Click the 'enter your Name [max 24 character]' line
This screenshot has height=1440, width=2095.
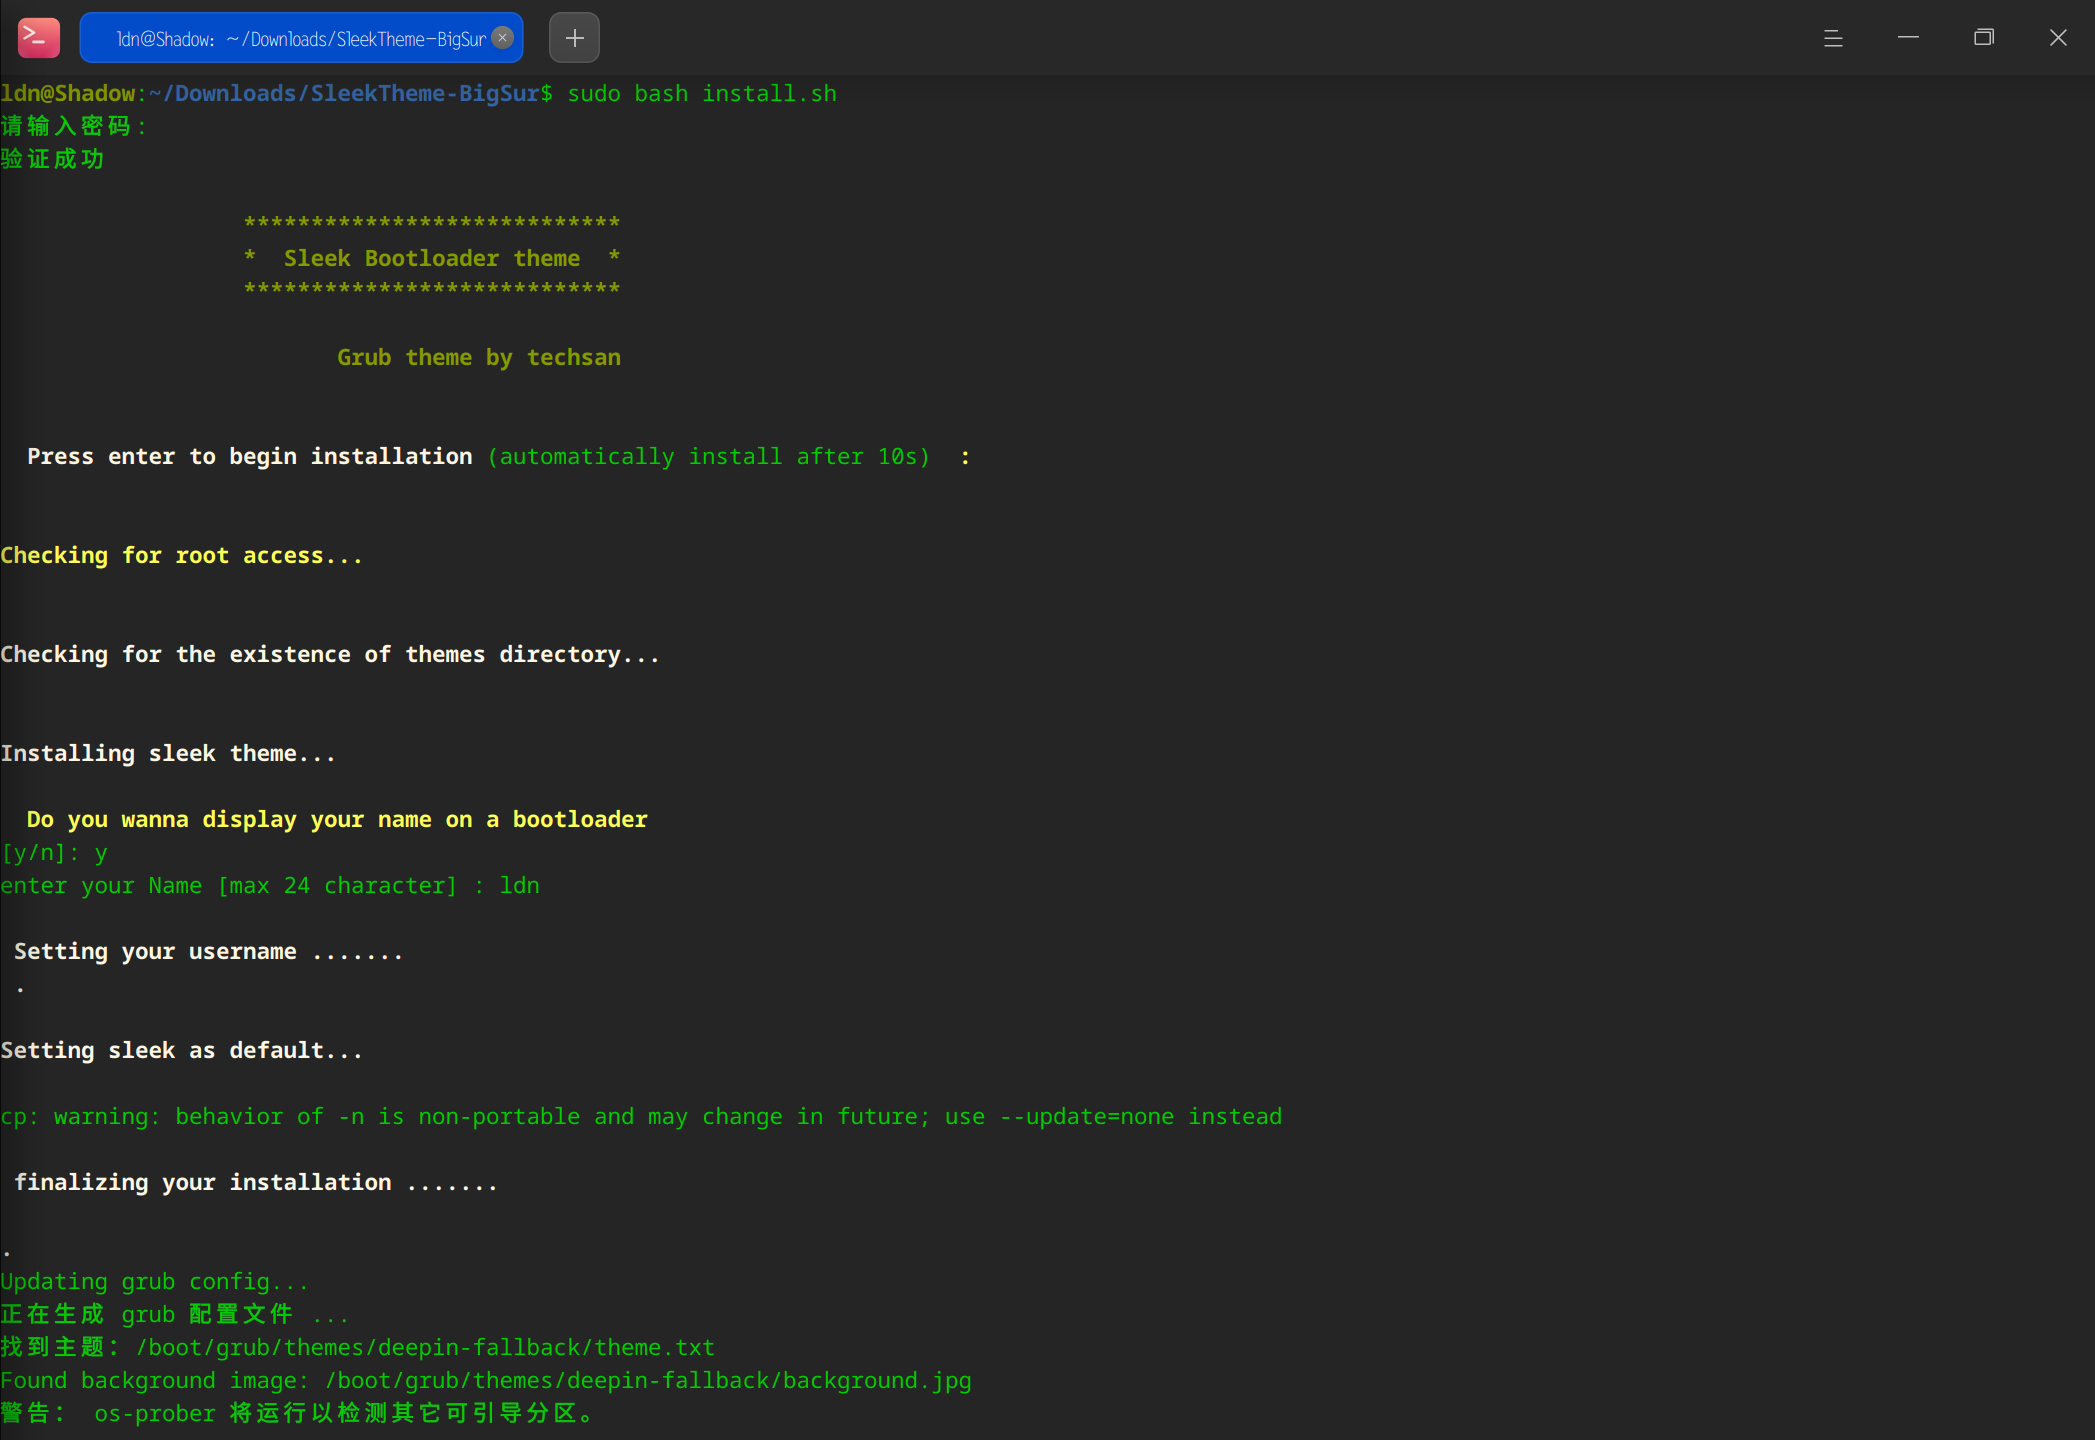(270, 886)
